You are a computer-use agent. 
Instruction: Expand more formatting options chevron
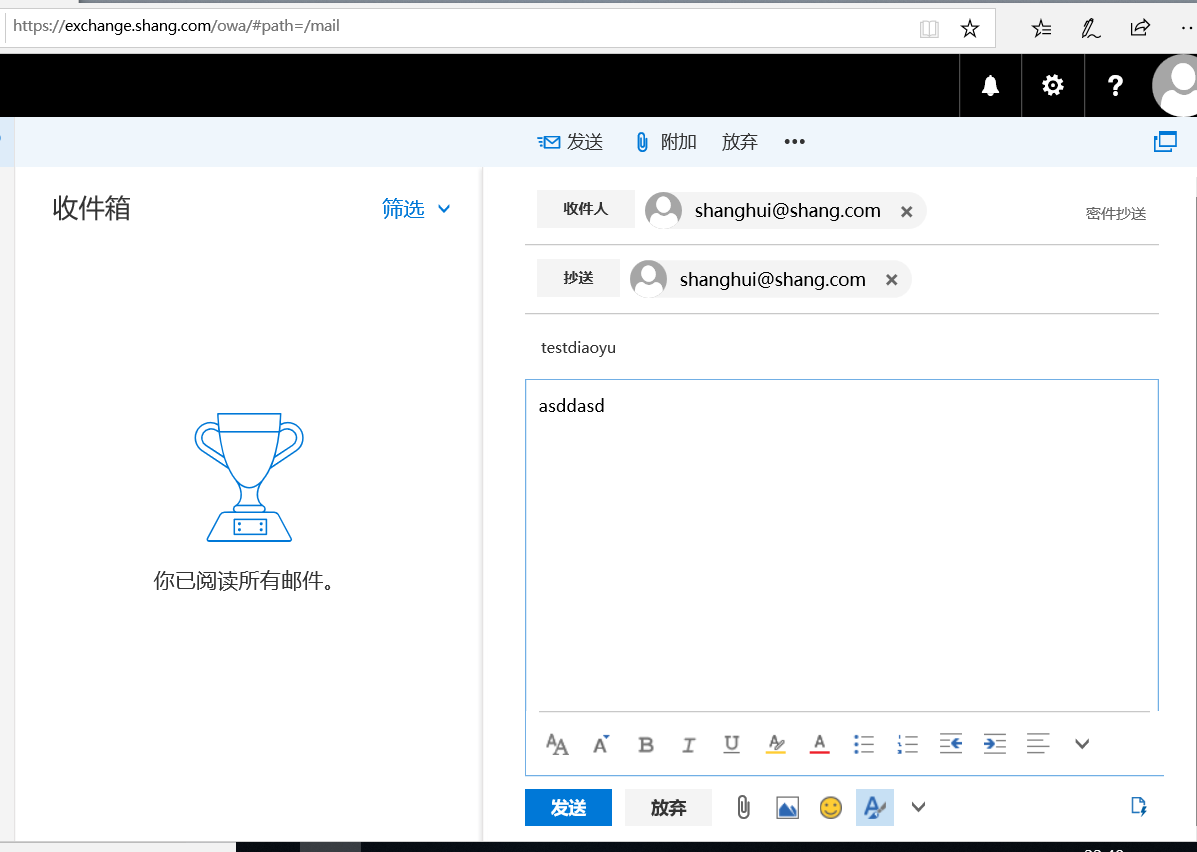(1081, 744)
